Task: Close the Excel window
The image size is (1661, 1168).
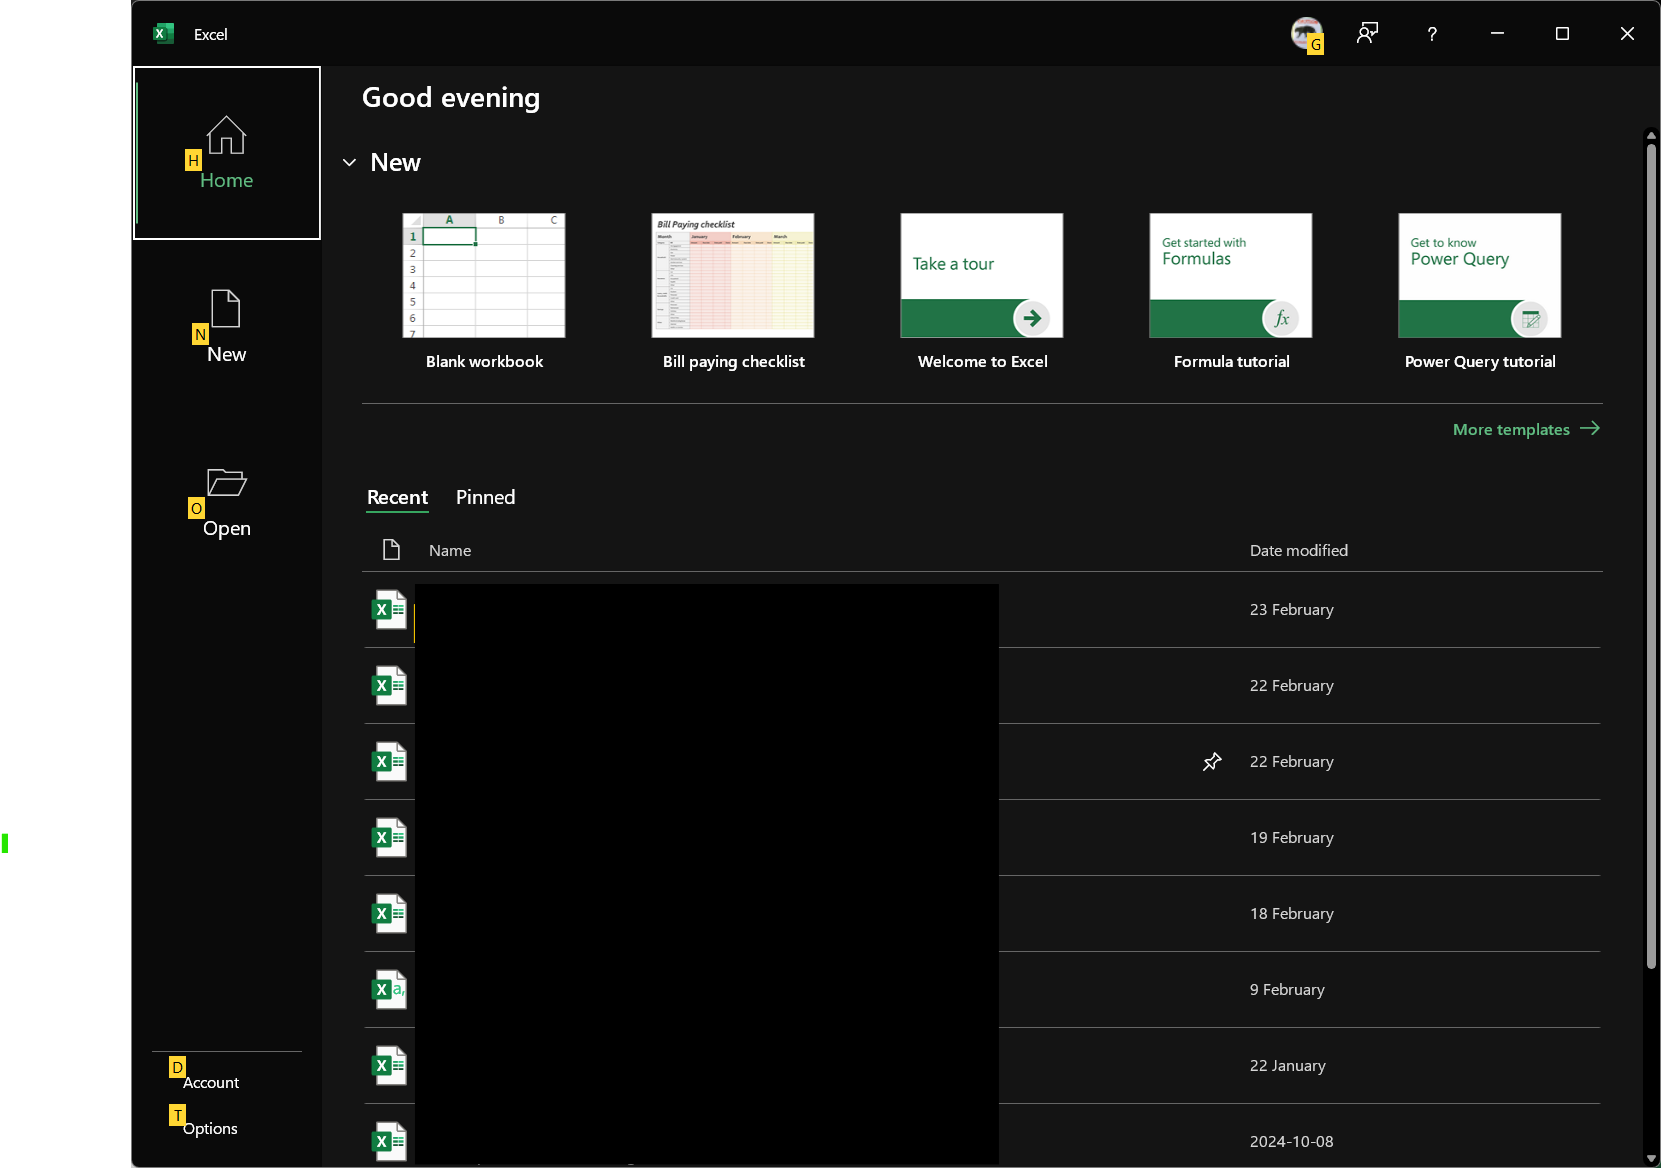Action: click(1627, 33)
